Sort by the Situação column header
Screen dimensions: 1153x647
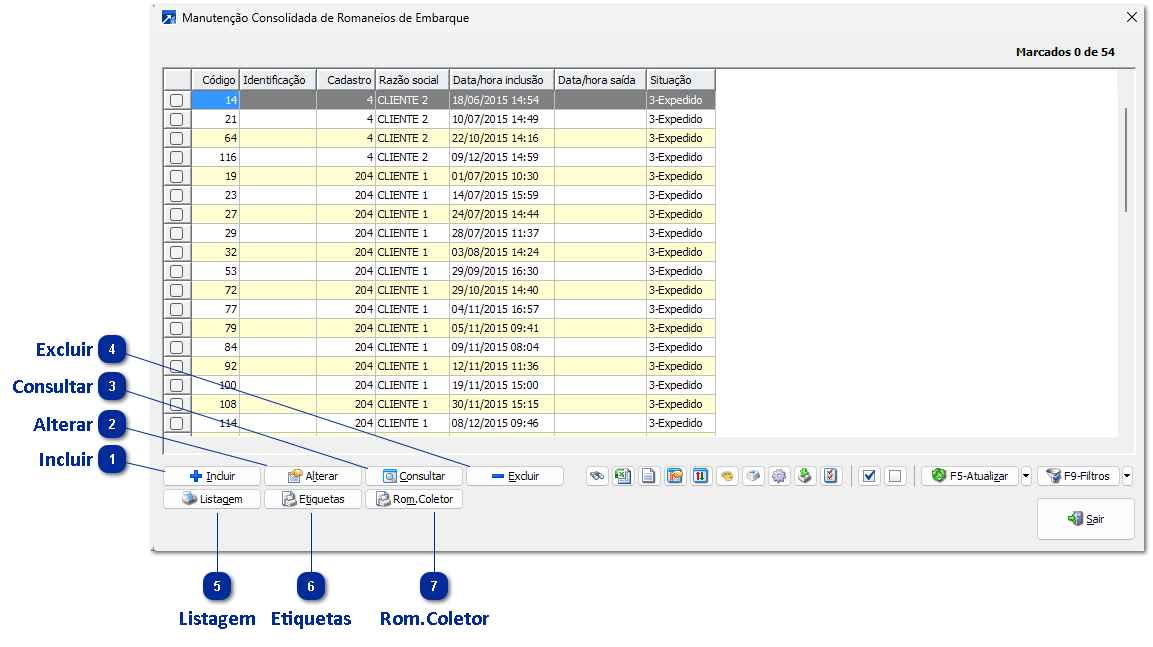680,80
